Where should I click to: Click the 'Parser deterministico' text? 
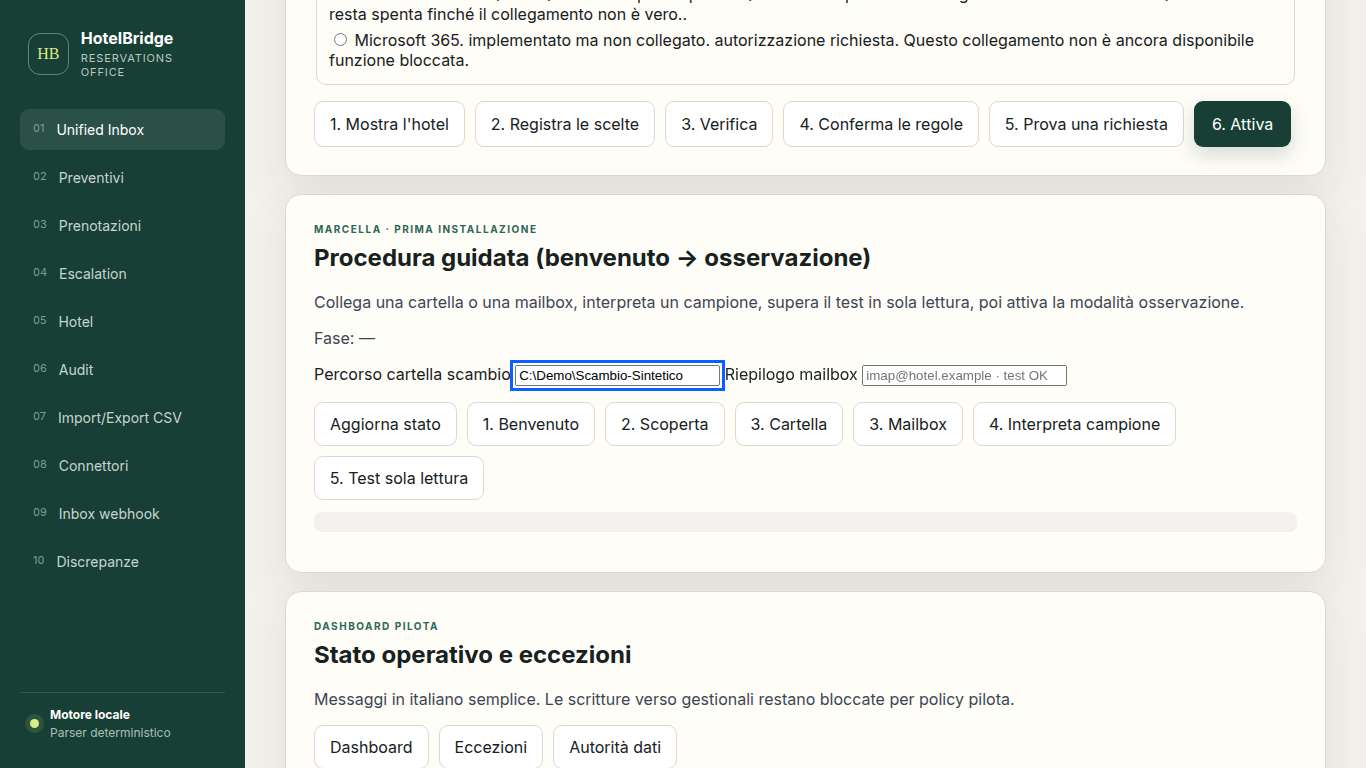[x=110, y=733]
